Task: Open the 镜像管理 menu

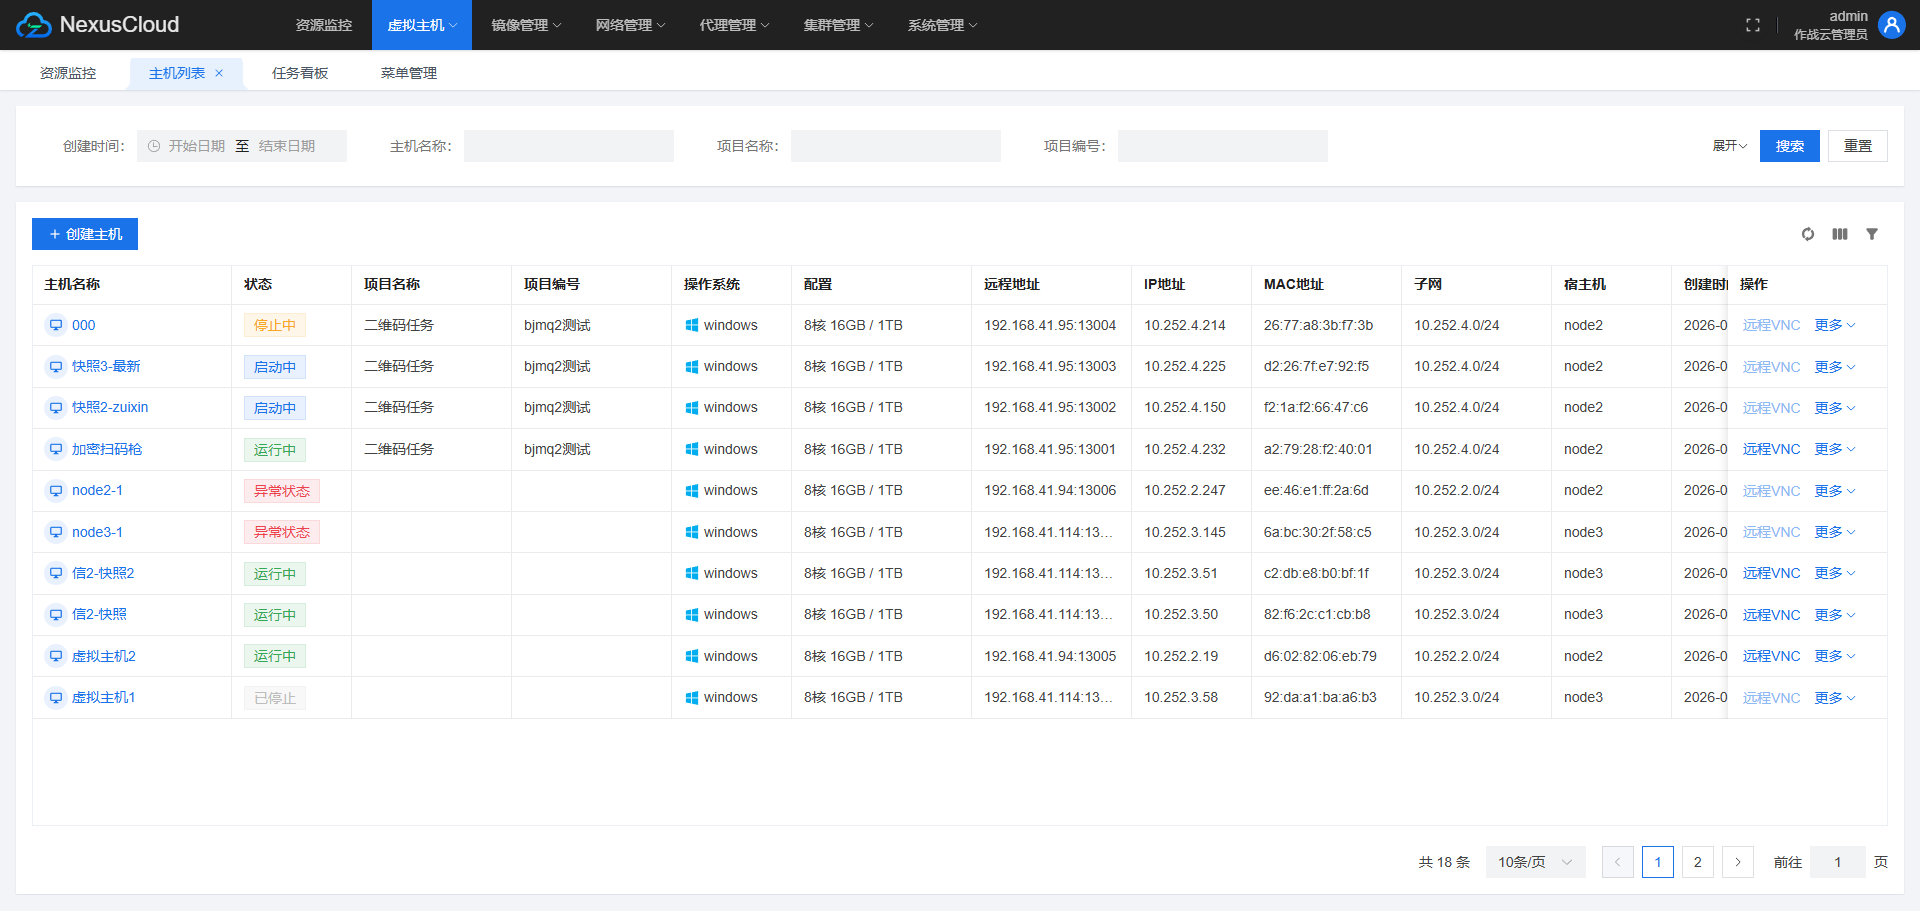Action: pyautogui.click(x=526, y=25)
